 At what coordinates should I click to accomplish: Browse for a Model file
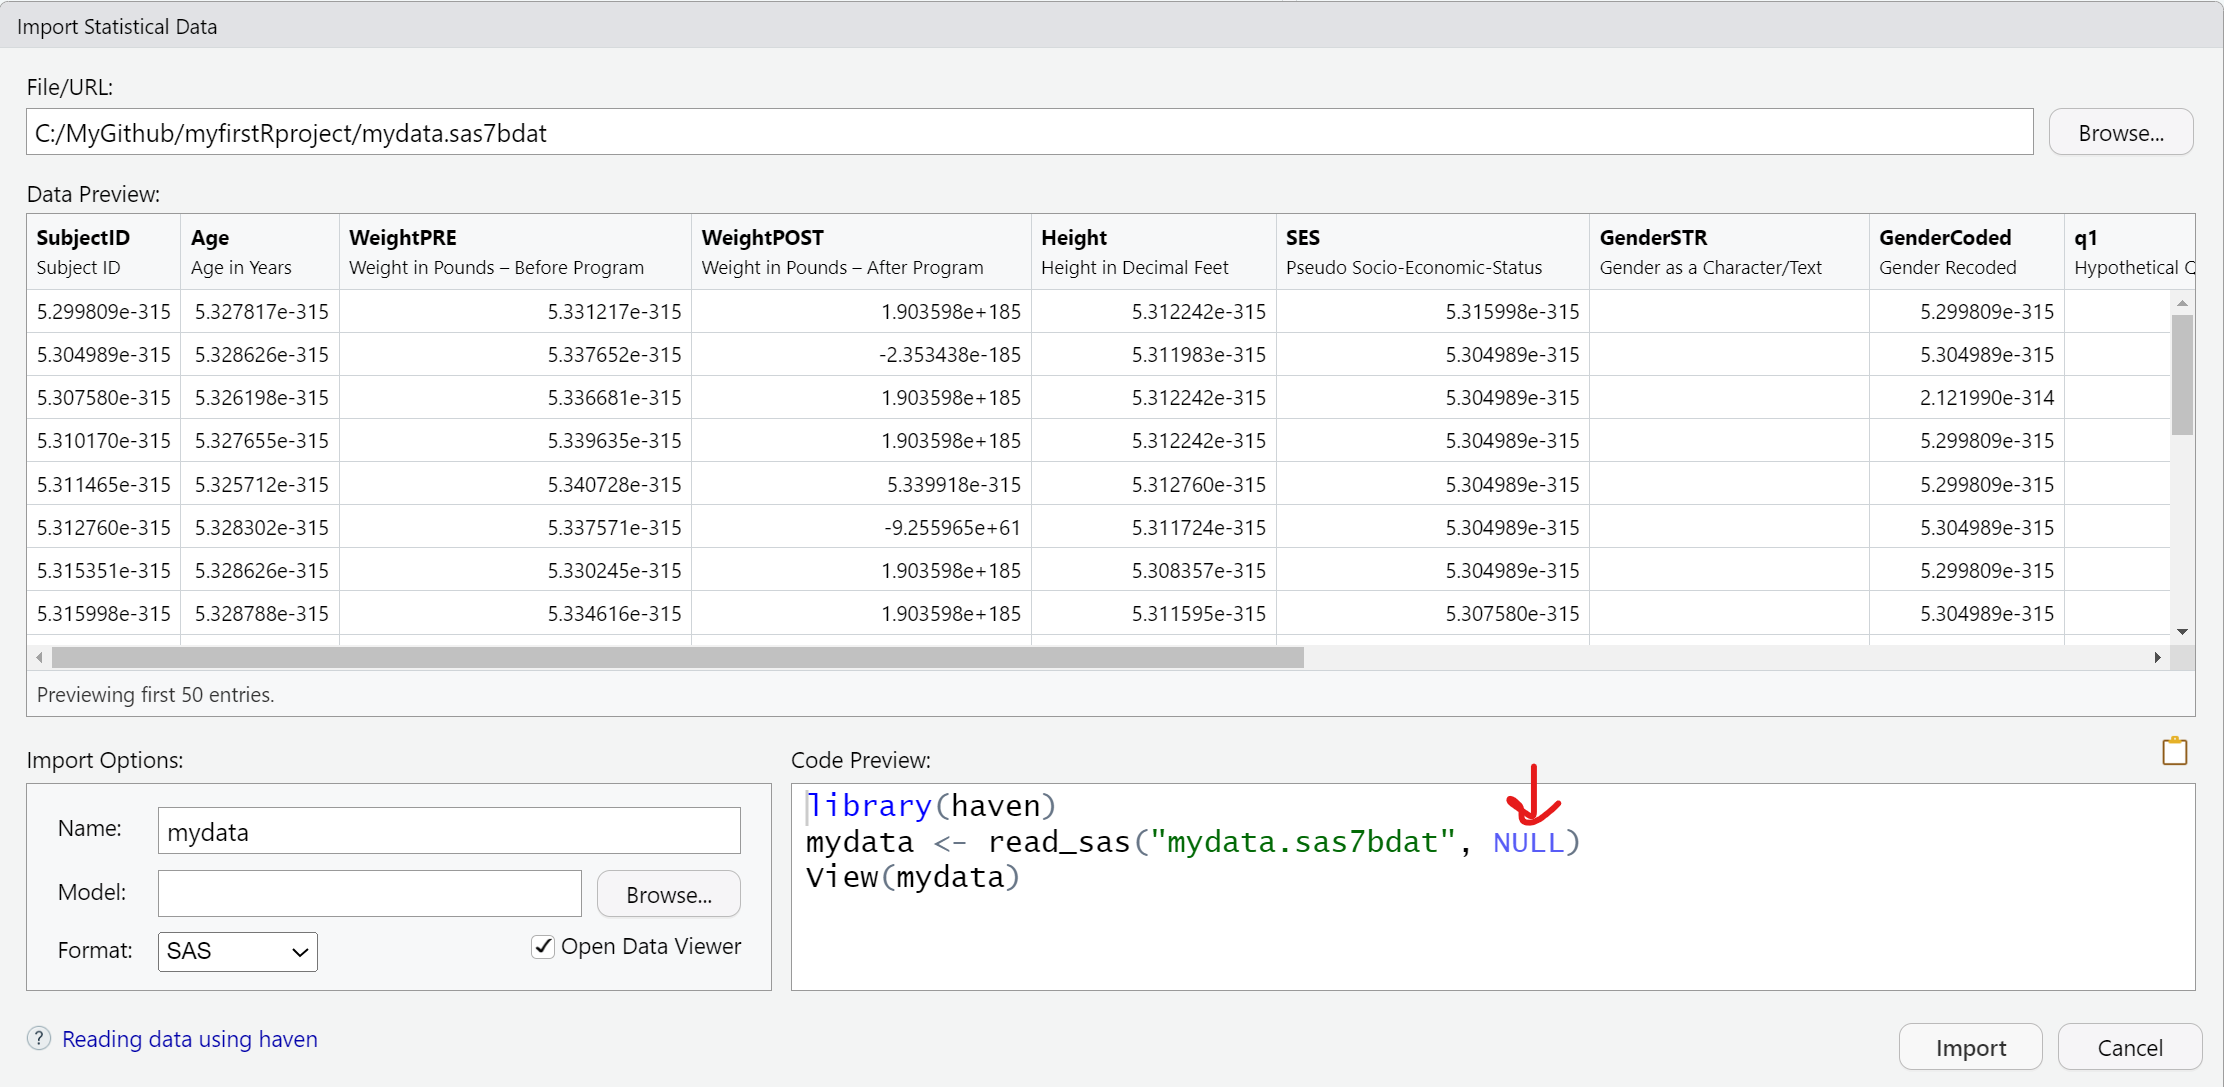coord(669,894)
